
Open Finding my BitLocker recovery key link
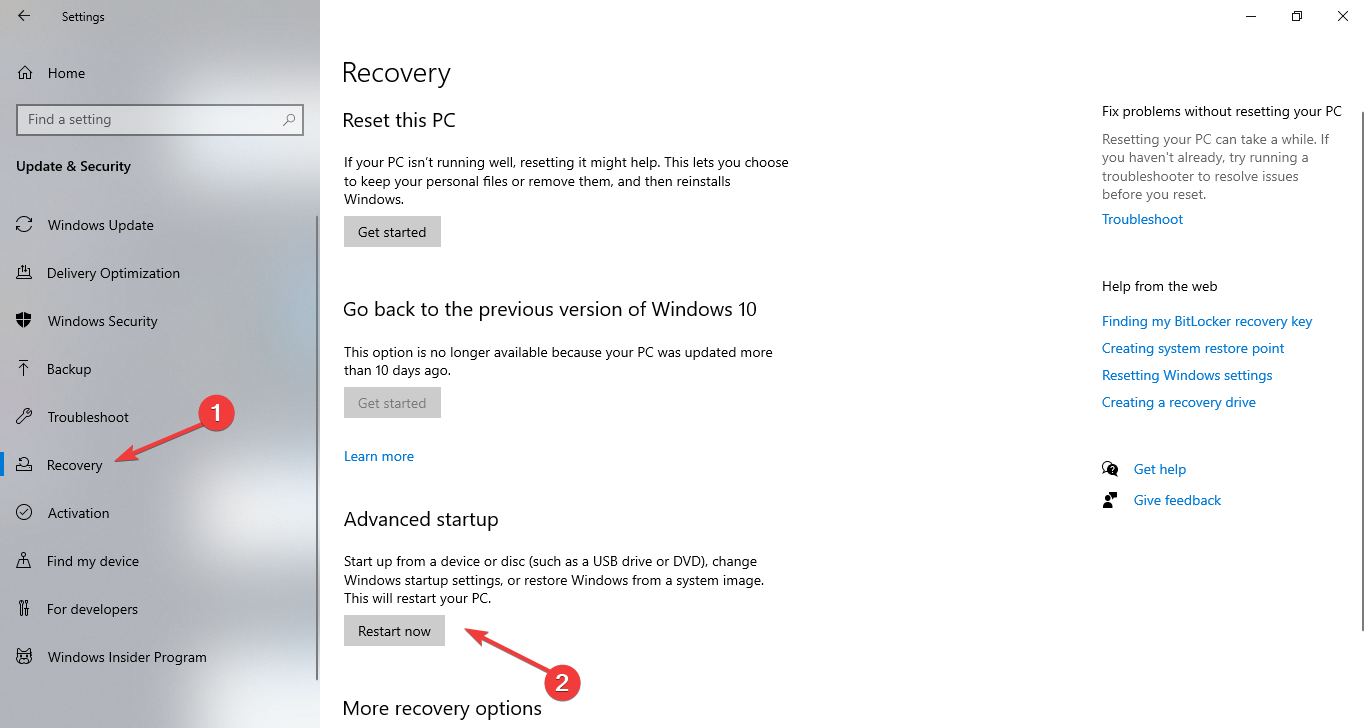(x=1207, y=321)
